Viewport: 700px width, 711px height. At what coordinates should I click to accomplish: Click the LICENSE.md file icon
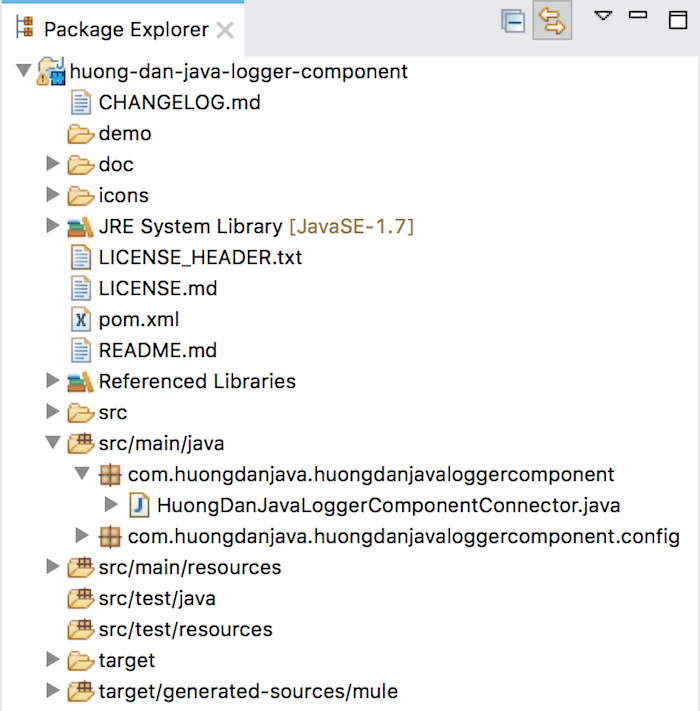coord(81,288)
